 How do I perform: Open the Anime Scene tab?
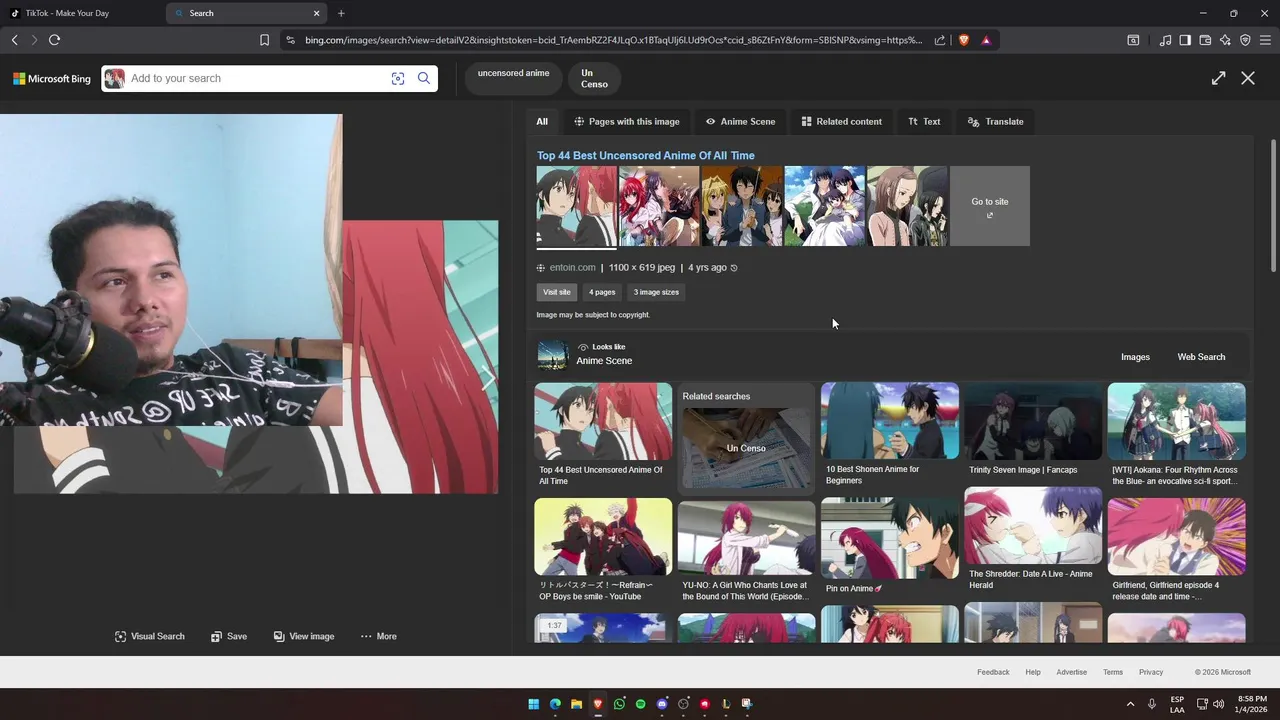(740, 121)
